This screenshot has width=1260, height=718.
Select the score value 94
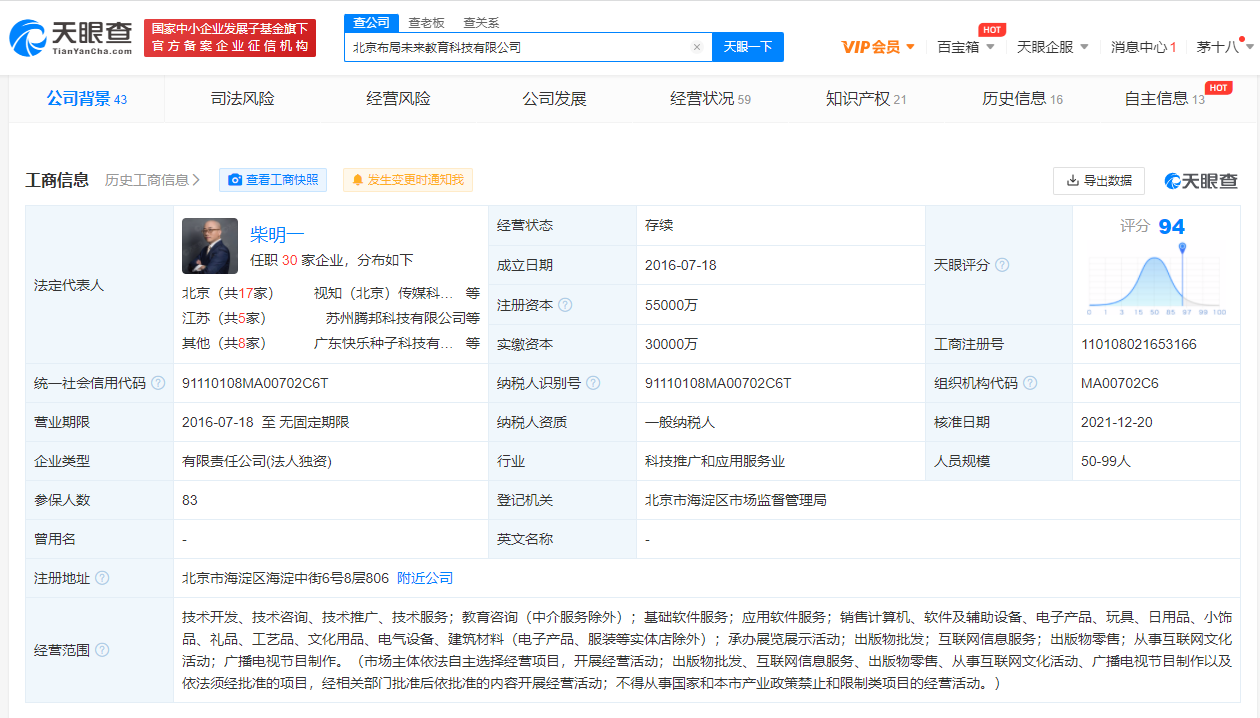click(x=1171, y=227)
